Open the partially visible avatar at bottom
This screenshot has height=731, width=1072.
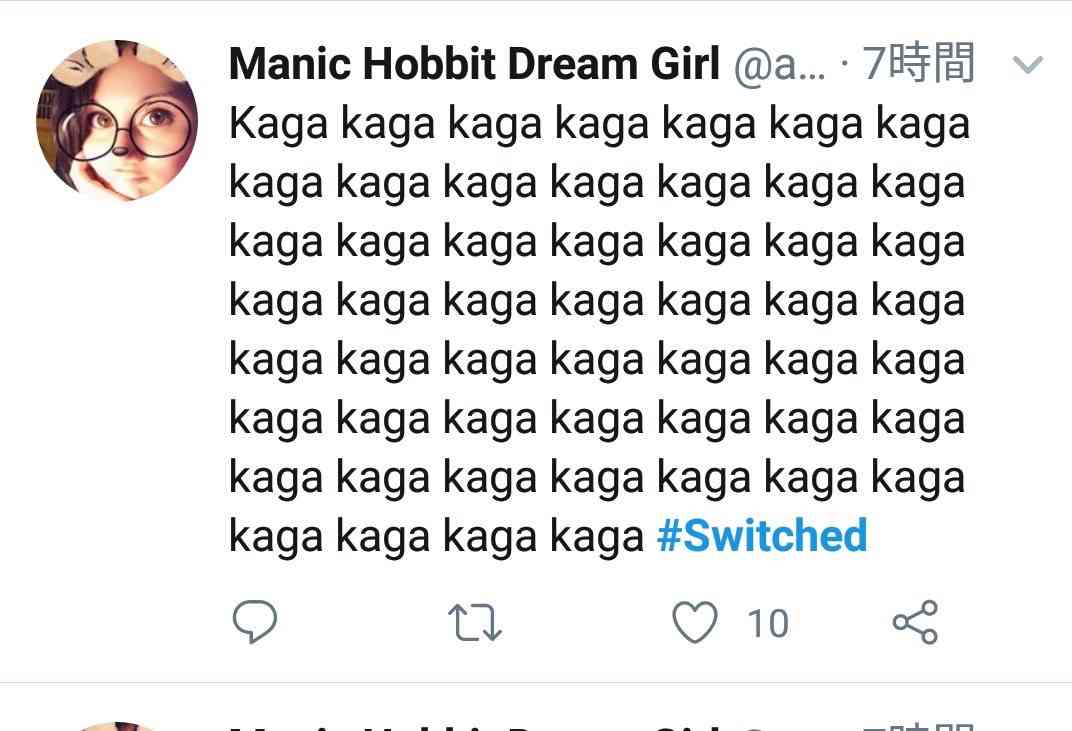(116, 725)
